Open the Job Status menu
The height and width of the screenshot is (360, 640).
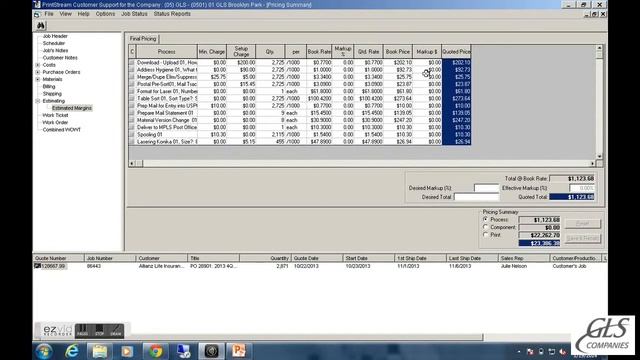point(134,14)
